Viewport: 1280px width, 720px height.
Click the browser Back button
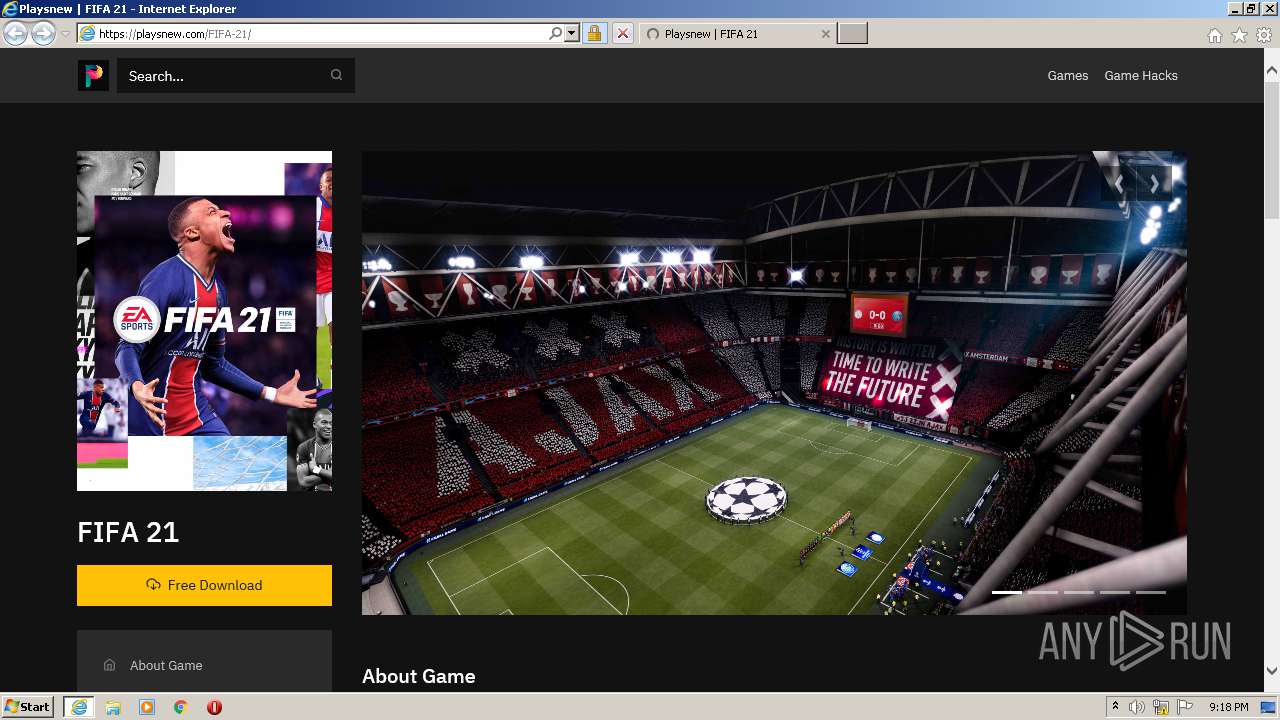pos(15,34)
